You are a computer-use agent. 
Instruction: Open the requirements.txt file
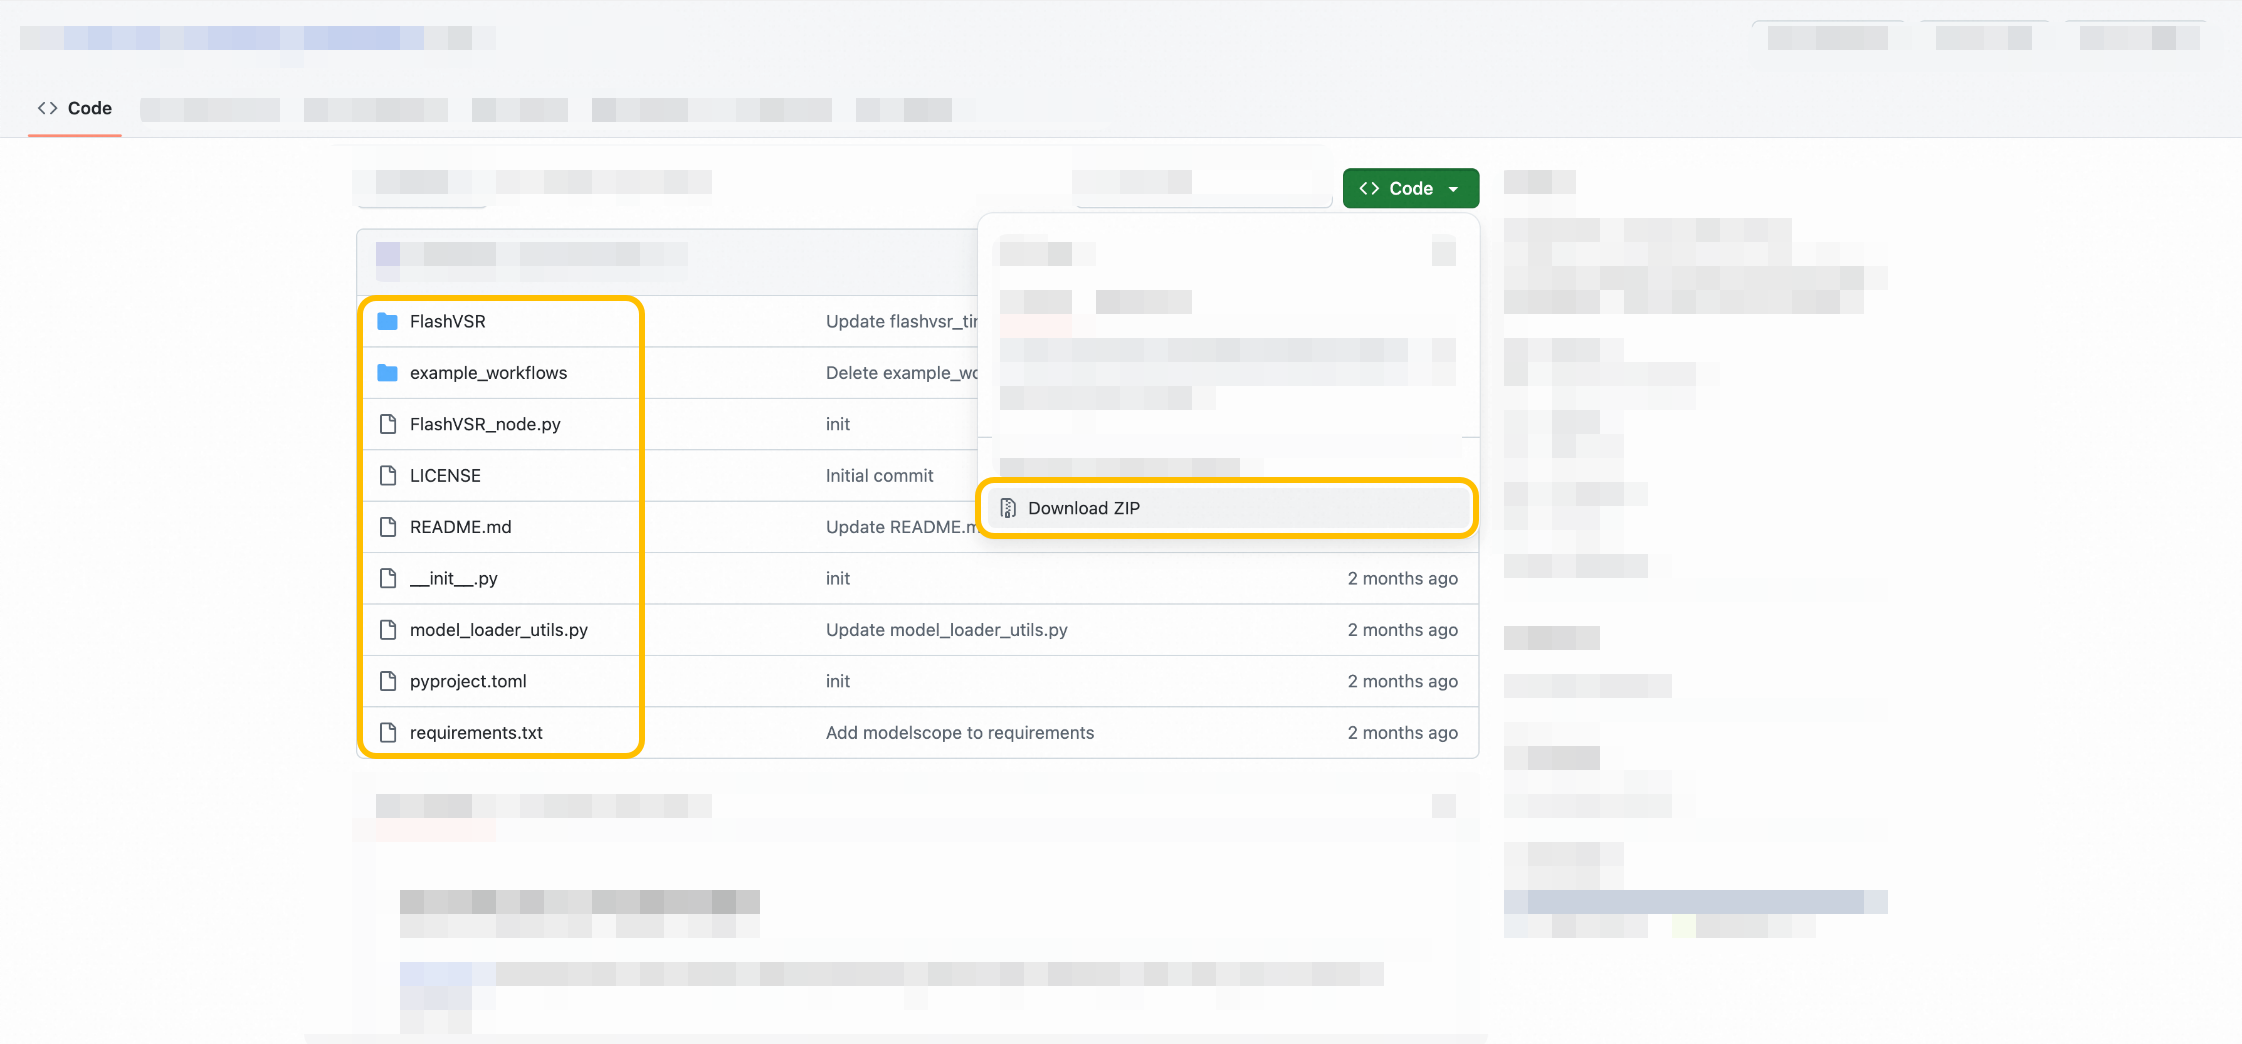(x=476, y=733)
